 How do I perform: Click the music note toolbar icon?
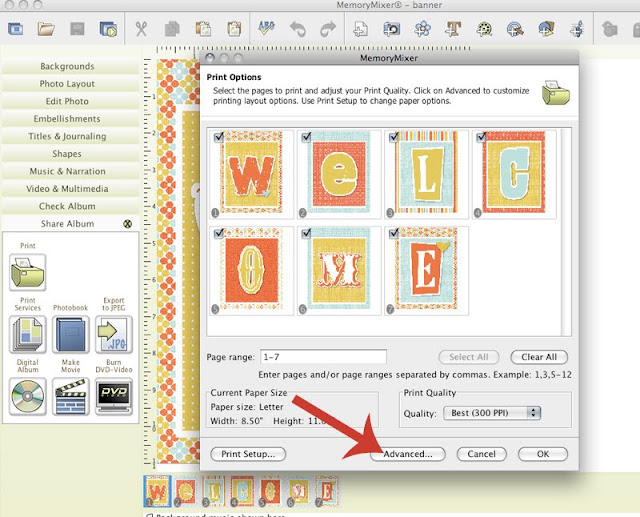577,29
